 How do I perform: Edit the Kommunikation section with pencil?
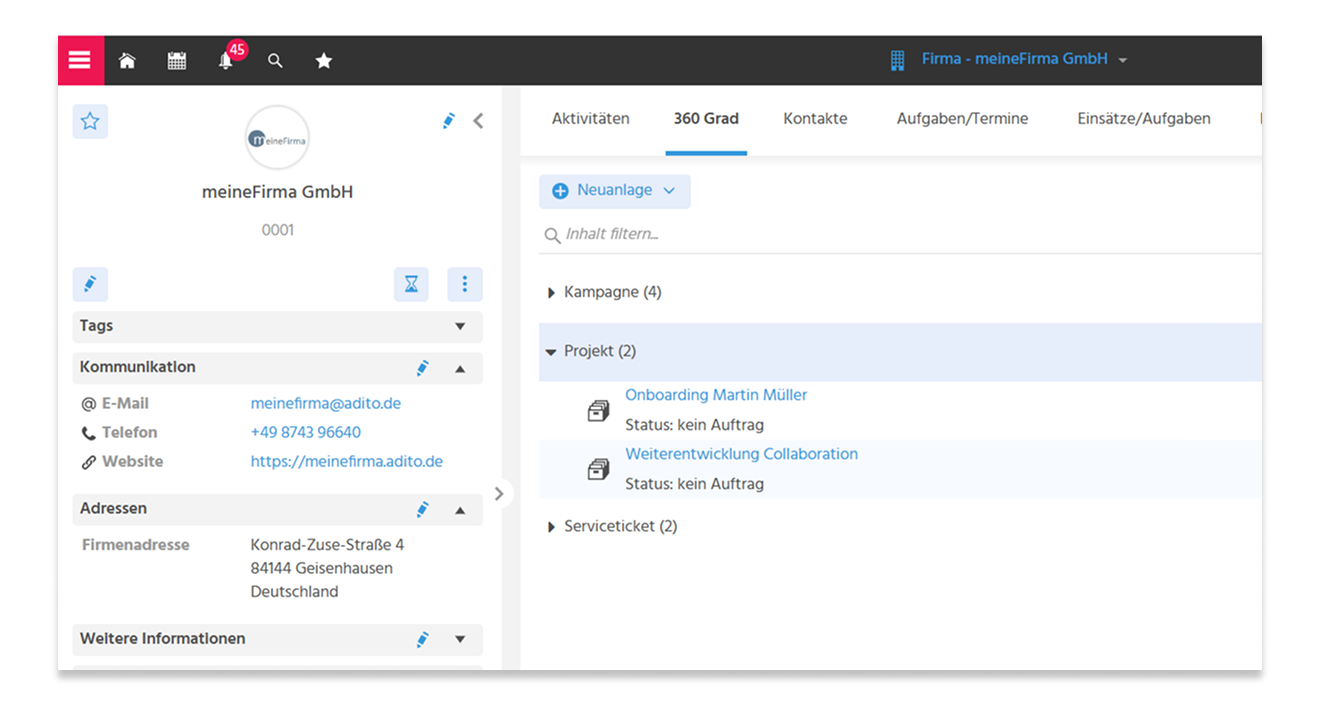[422, 368]
